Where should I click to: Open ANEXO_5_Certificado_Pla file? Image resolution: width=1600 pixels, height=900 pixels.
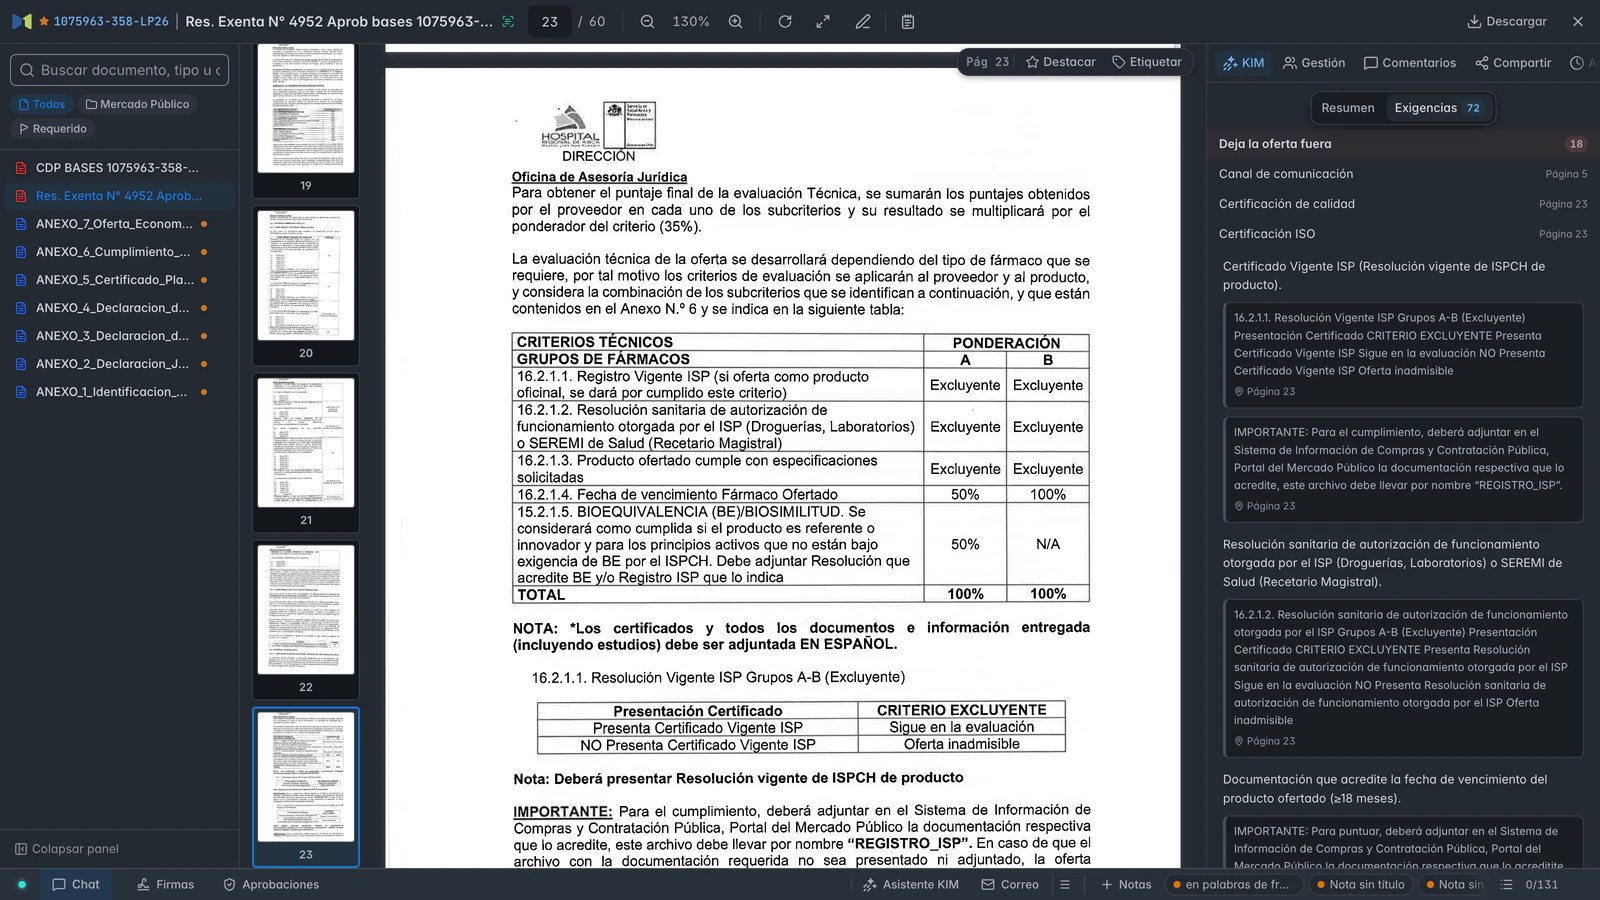click(117, 280)
